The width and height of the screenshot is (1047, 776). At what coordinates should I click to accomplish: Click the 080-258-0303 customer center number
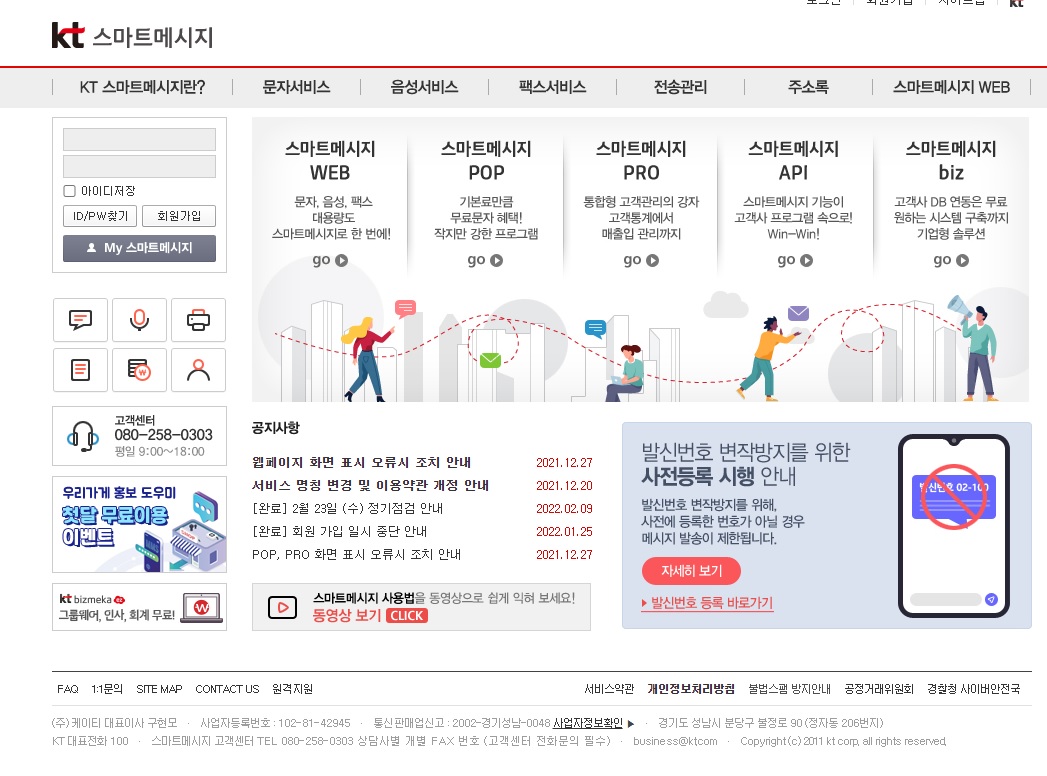tap(164, 435)
